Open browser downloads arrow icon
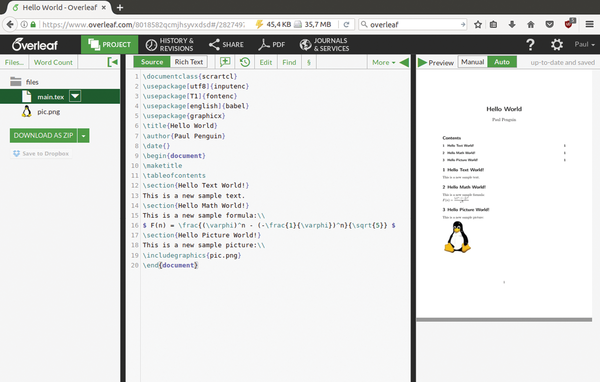This screenshot has width=600, height=382. tap(512, 24)
